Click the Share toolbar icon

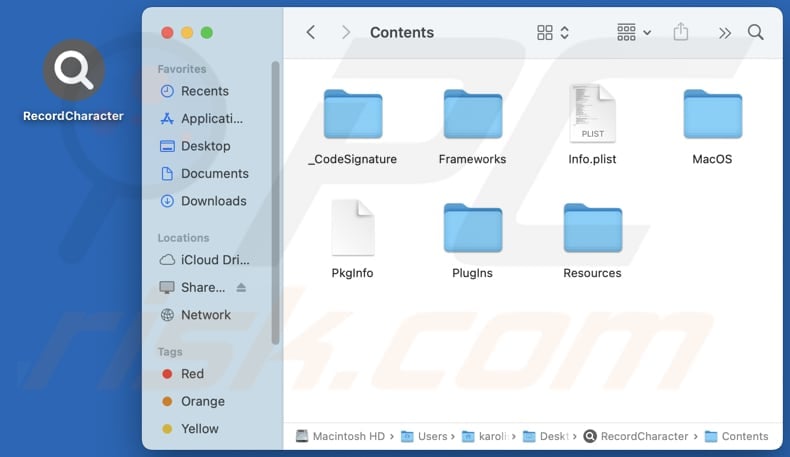pos(681,32)
